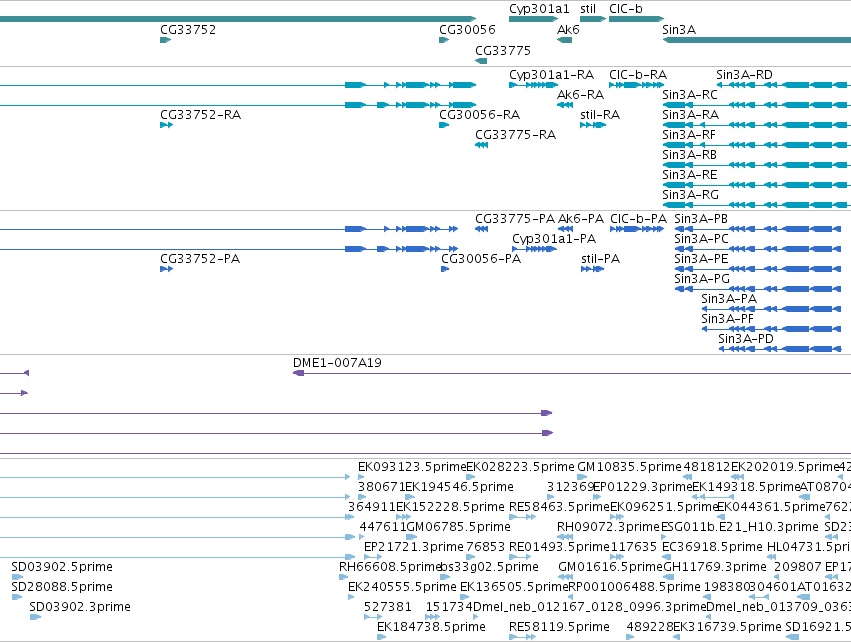Viewport: 851px width, 642px height.
Task: Select the ESG011b.E21_H10.3prime EST label
Action: pos(739,527)
